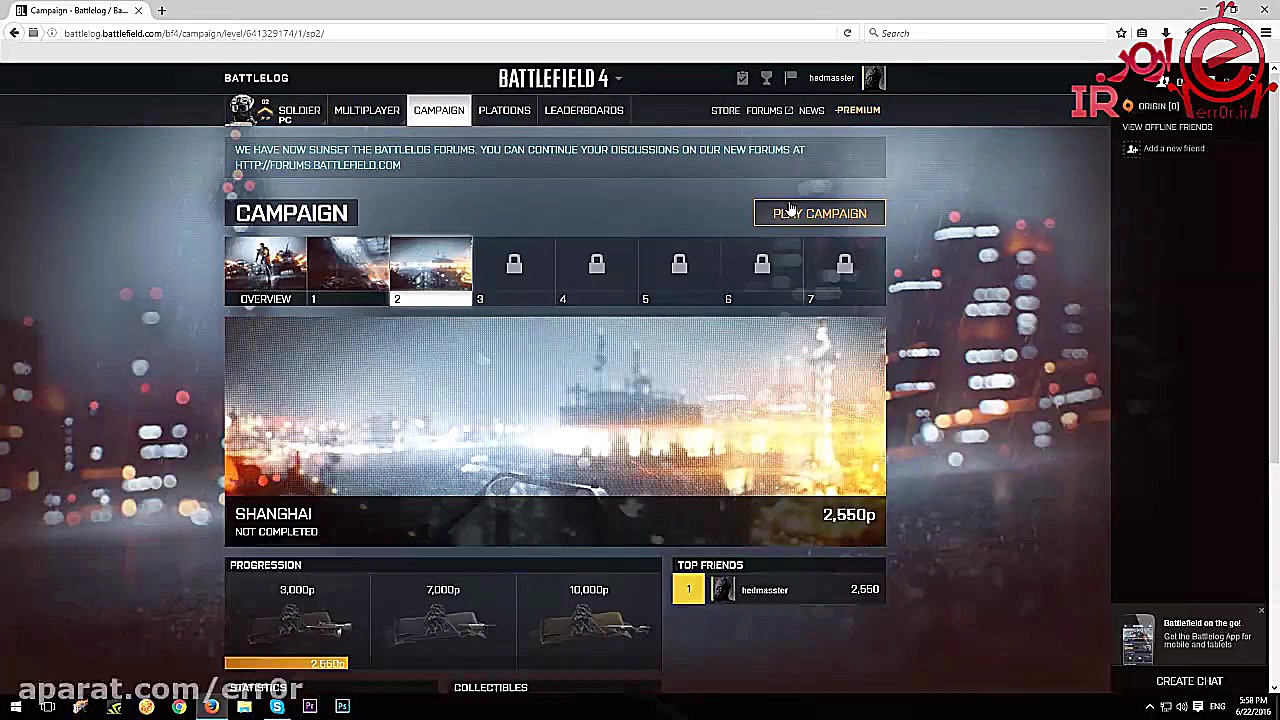The width and height of the screenshot is (1280, 720).
Task: Open the trophy awards icon in header
Action: [x=766, y=78]
